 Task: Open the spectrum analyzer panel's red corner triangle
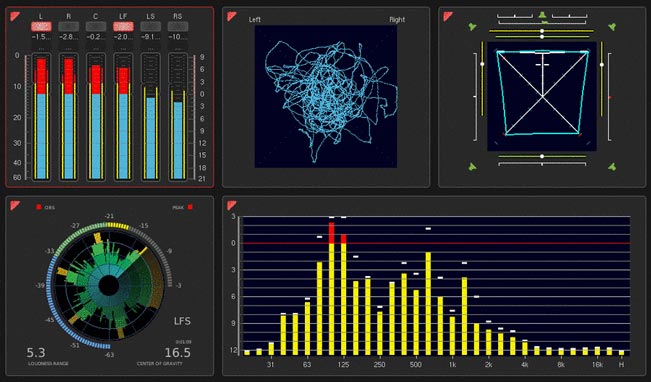click(x=232, y=205)
